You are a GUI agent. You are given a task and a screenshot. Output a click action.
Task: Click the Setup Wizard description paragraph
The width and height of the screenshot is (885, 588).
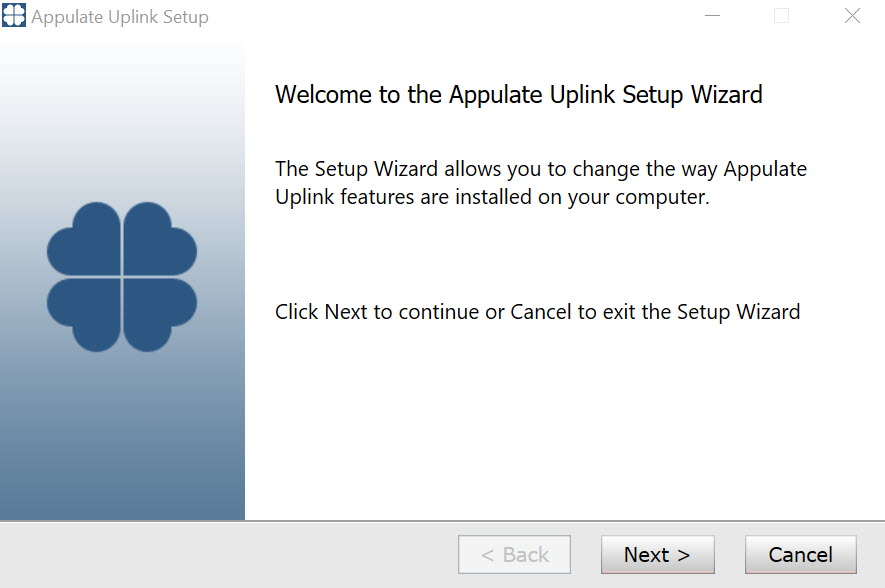point(540,182)
